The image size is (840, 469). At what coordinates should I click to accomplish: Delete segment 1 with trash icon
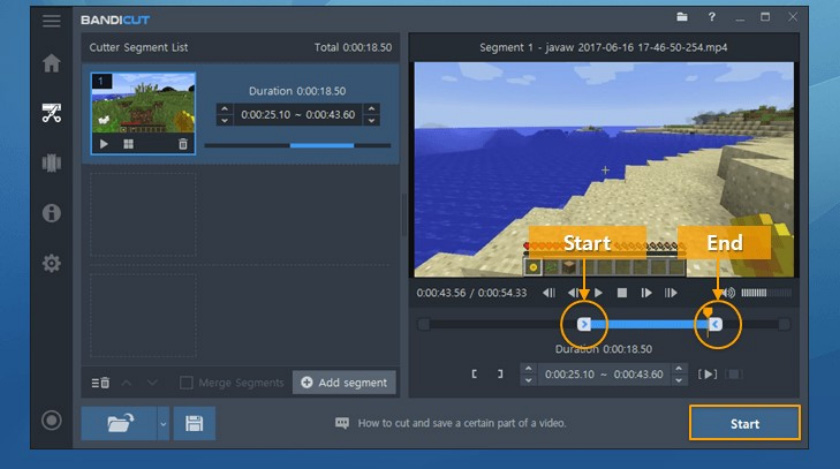pos(183,144)
